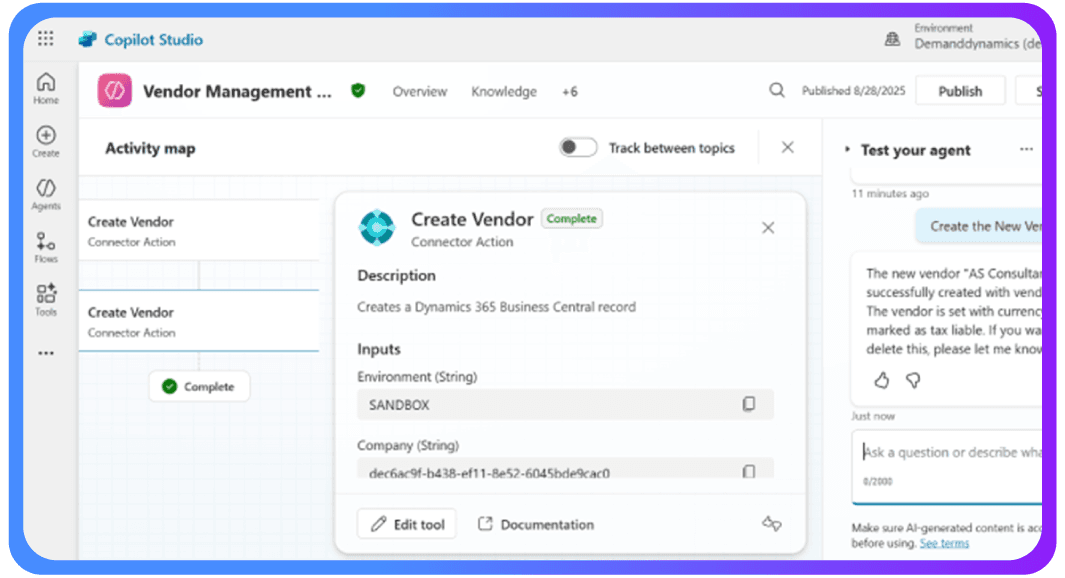Open the Environment Demanddynamics selector
The height and width of the screenshot is (578, 1065).
coord(977,37)
